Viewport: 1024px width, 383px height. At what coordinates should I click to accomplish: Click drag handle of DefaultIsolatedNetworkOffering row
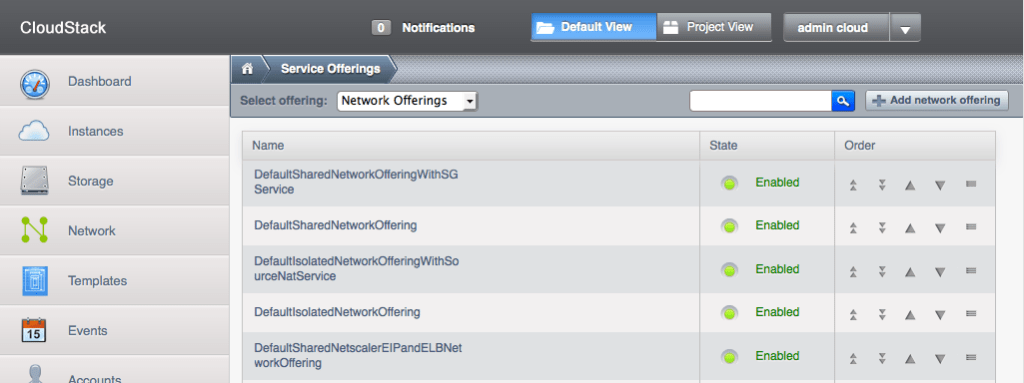(x=970, y=314)
